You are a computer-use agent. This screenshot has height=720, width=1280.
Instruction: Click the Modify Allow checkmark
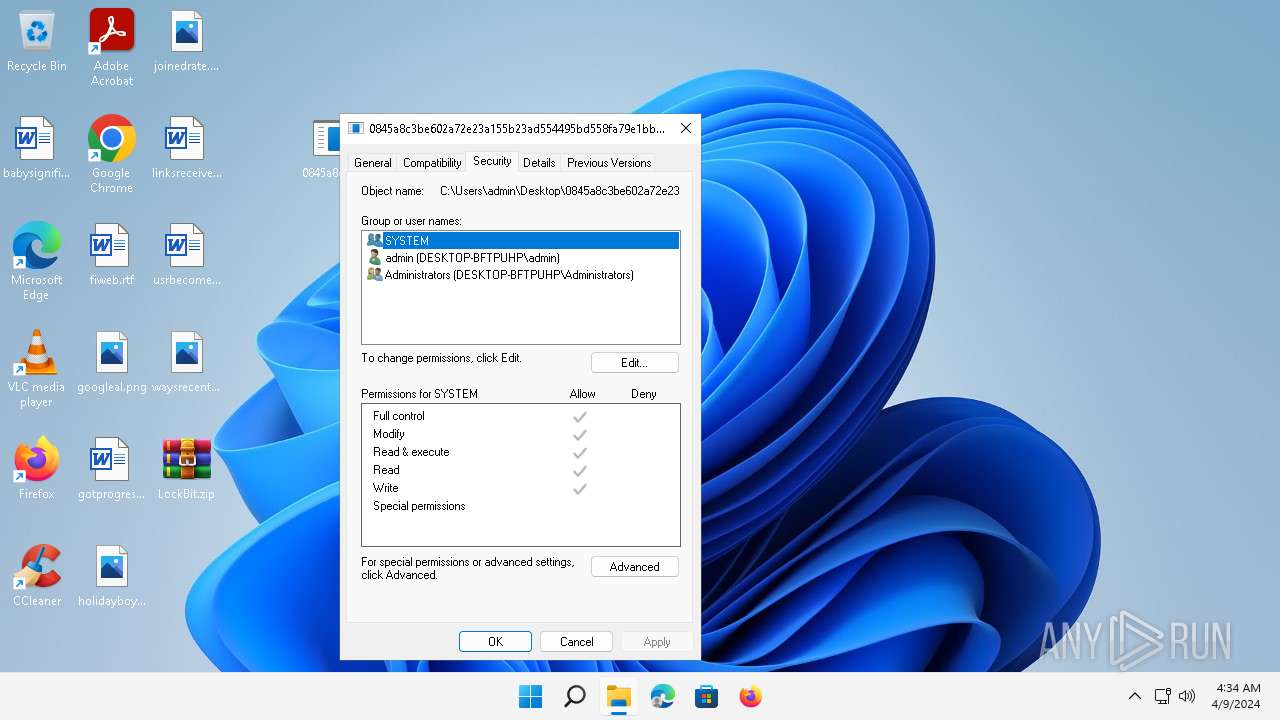(x=579, y=434)
